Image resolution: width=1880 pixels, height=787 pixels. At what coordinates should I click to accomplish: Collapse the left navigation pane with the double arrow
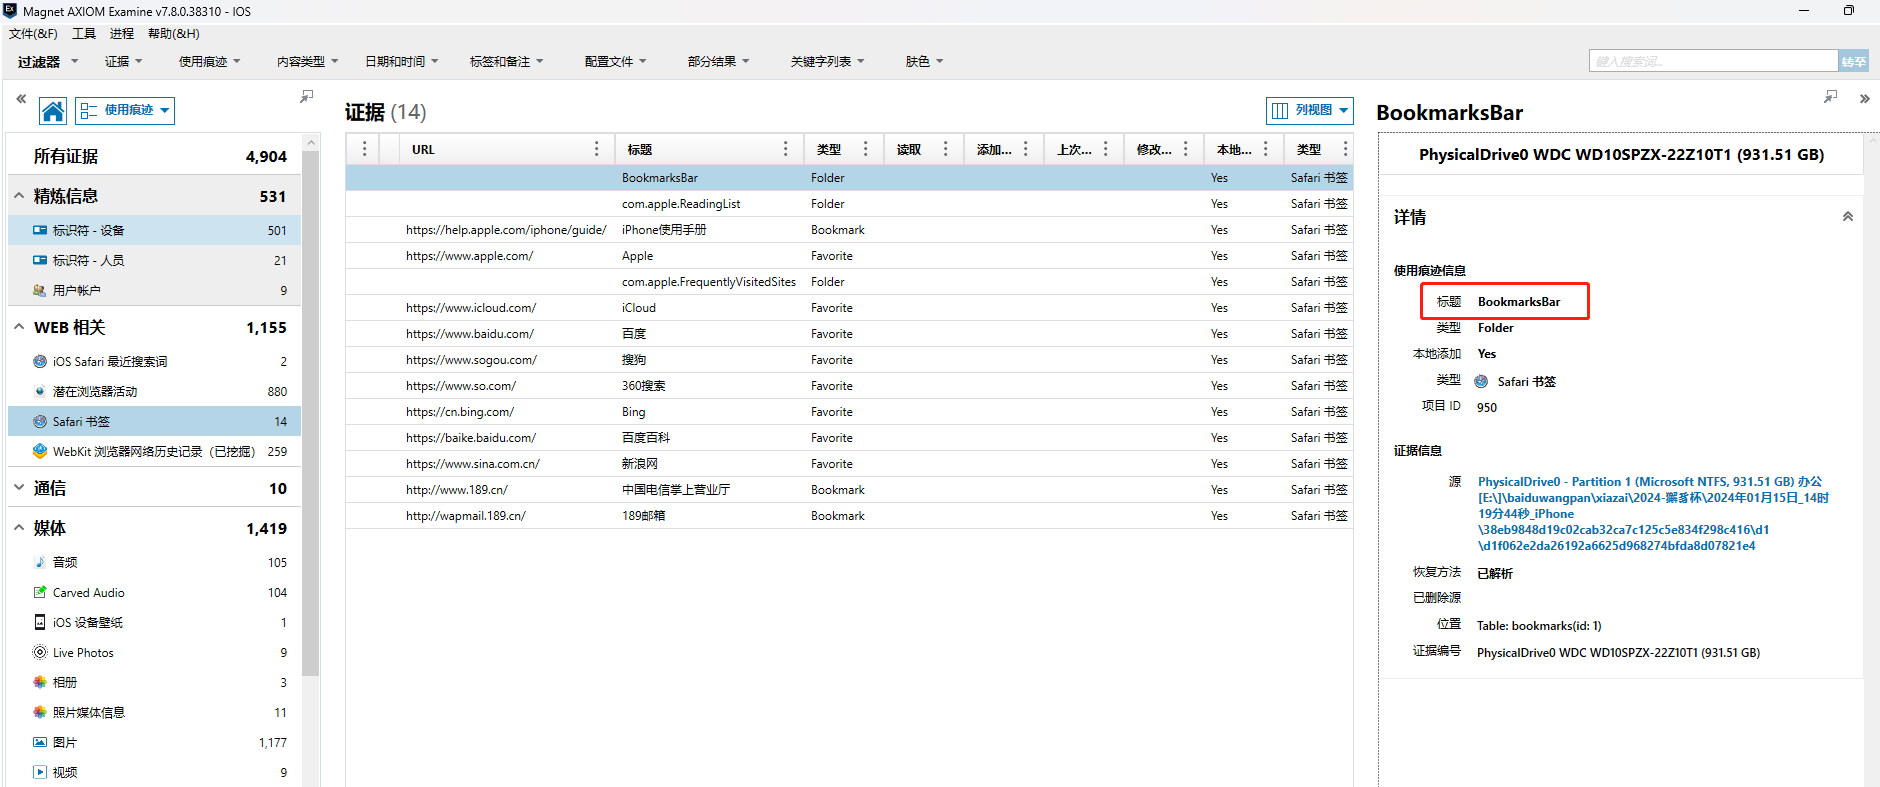click(21, 98)
